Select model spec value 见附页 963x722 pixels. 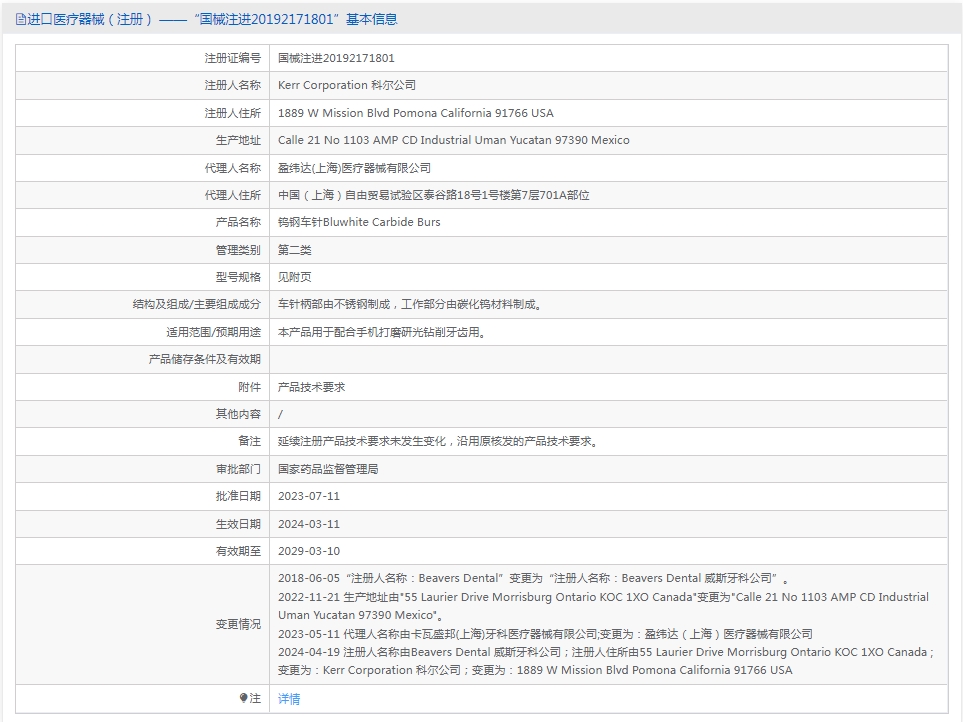point(295,277)
